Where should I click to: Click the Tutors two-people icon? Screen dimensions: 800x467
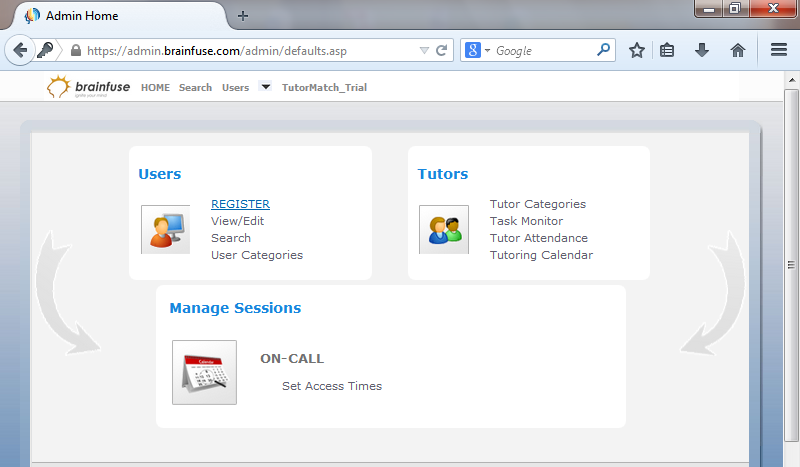(444, 229)
